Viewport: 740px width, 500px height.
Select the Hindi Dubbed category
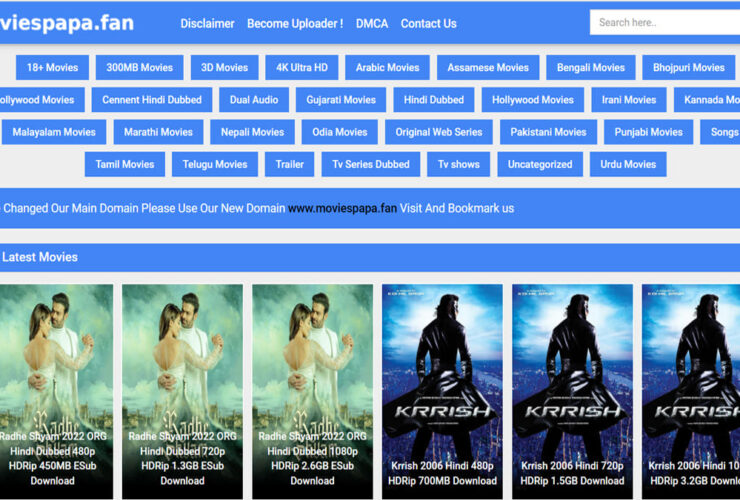point(434,100)
